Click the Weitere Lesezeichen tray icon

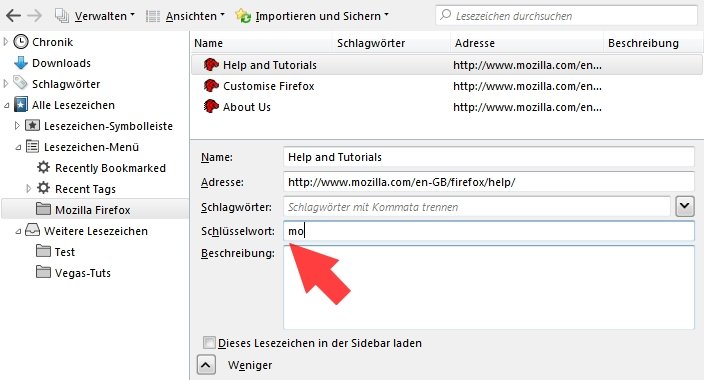point(32,230)
